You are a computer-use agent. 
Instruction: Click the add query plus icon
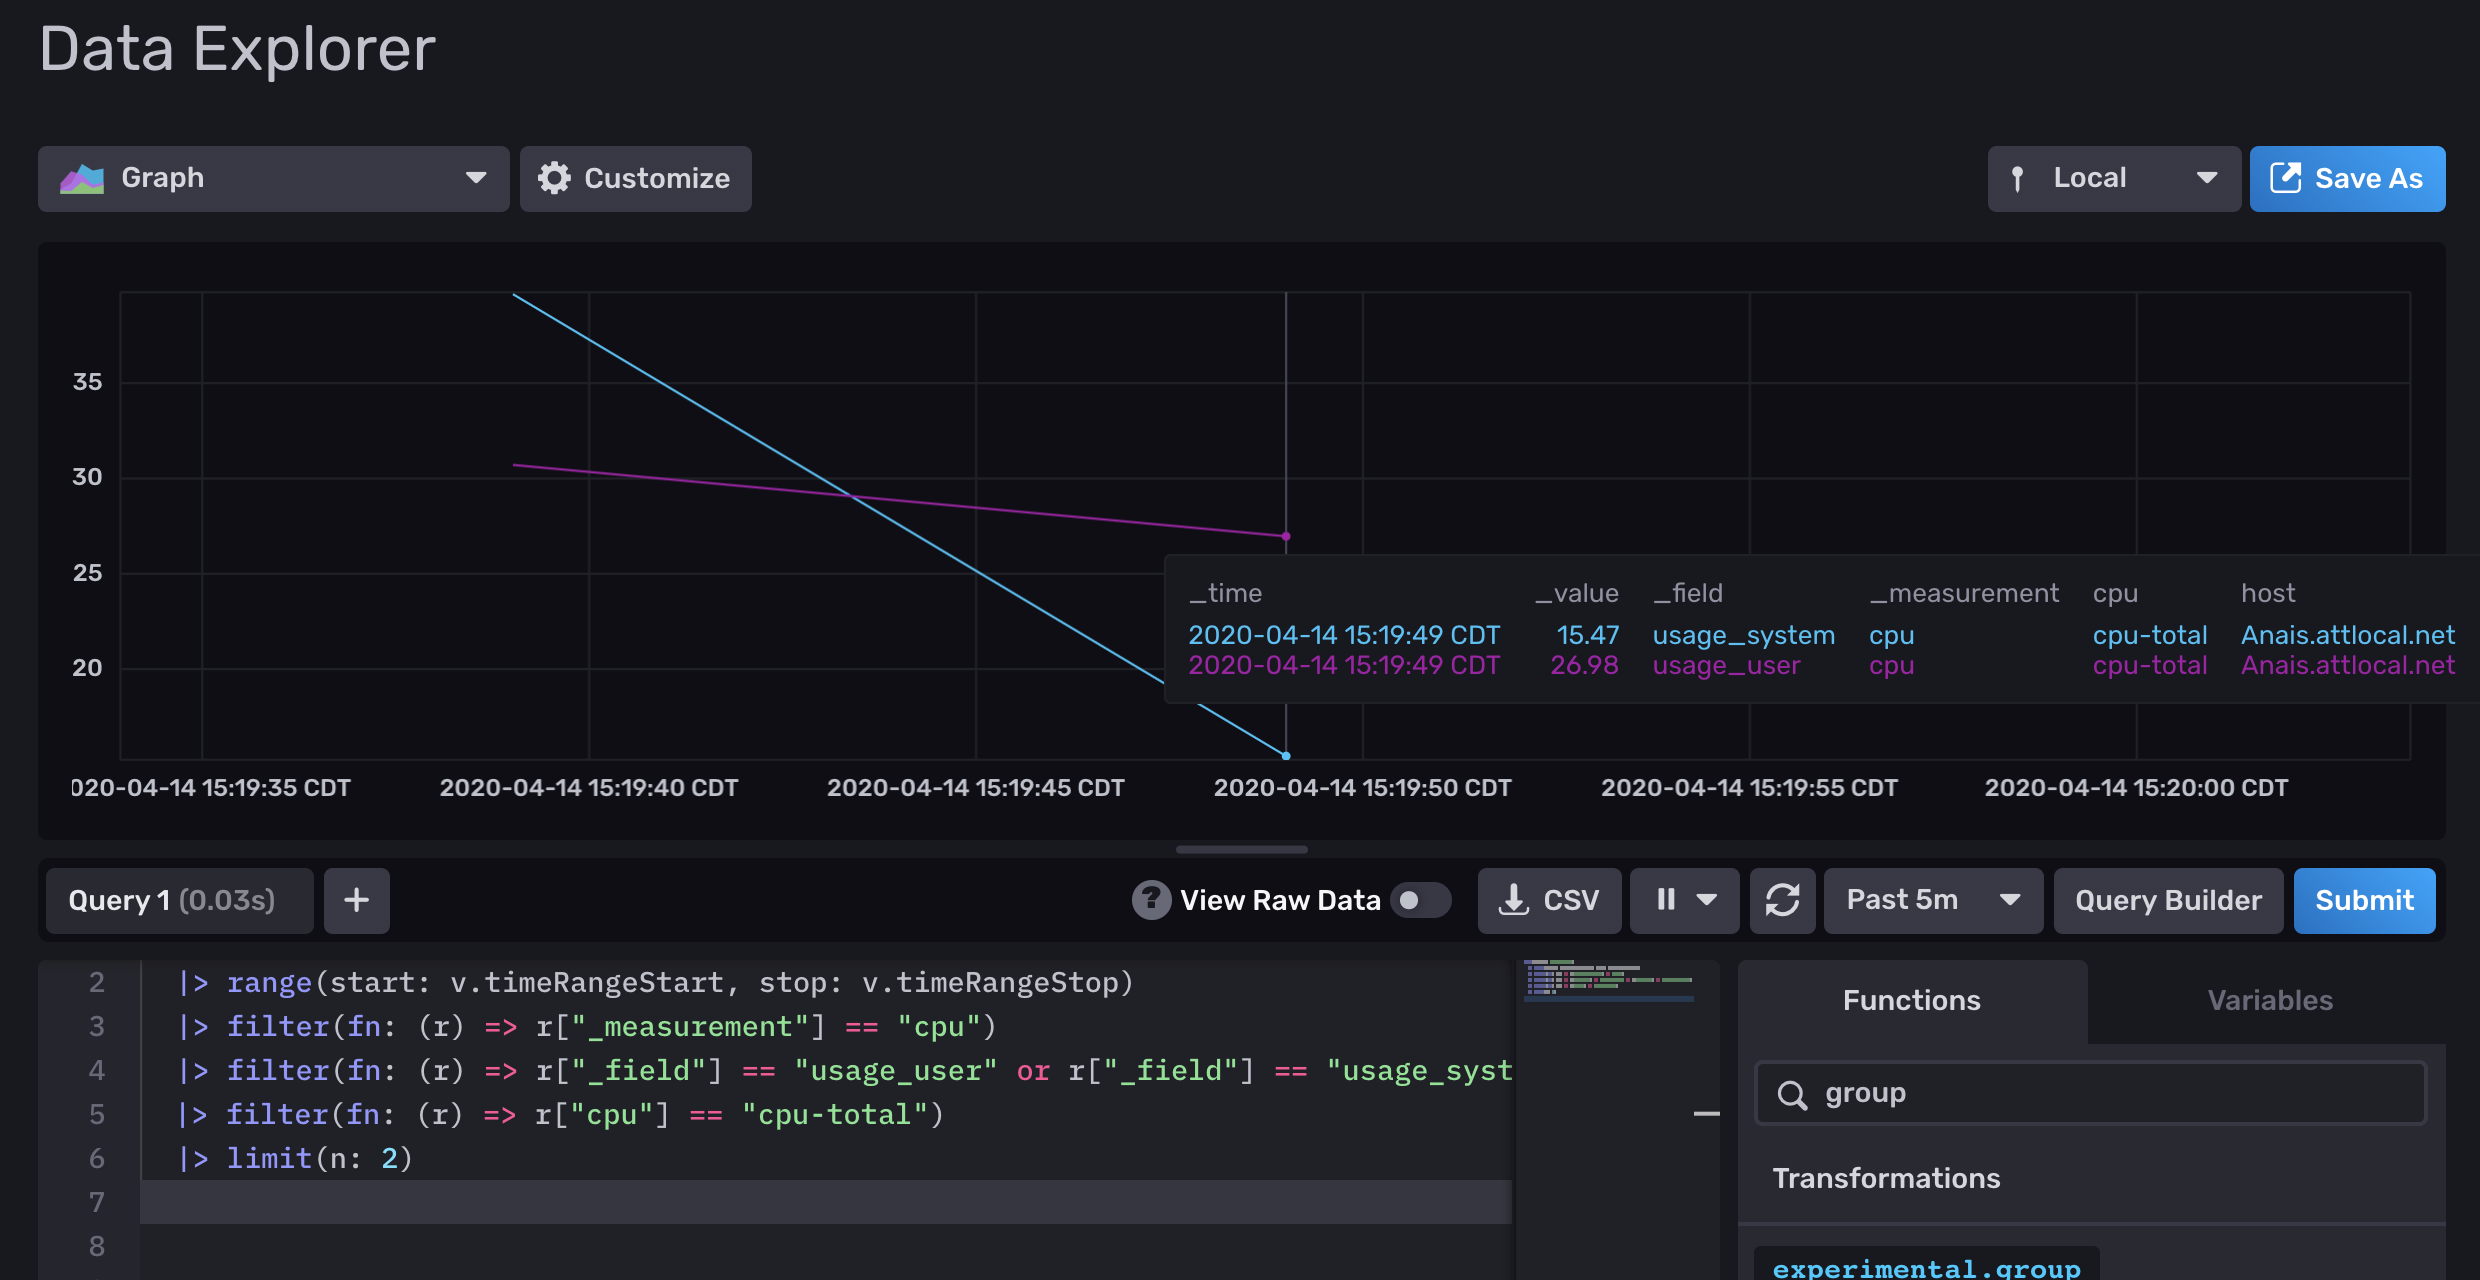(x=357, y=900)
